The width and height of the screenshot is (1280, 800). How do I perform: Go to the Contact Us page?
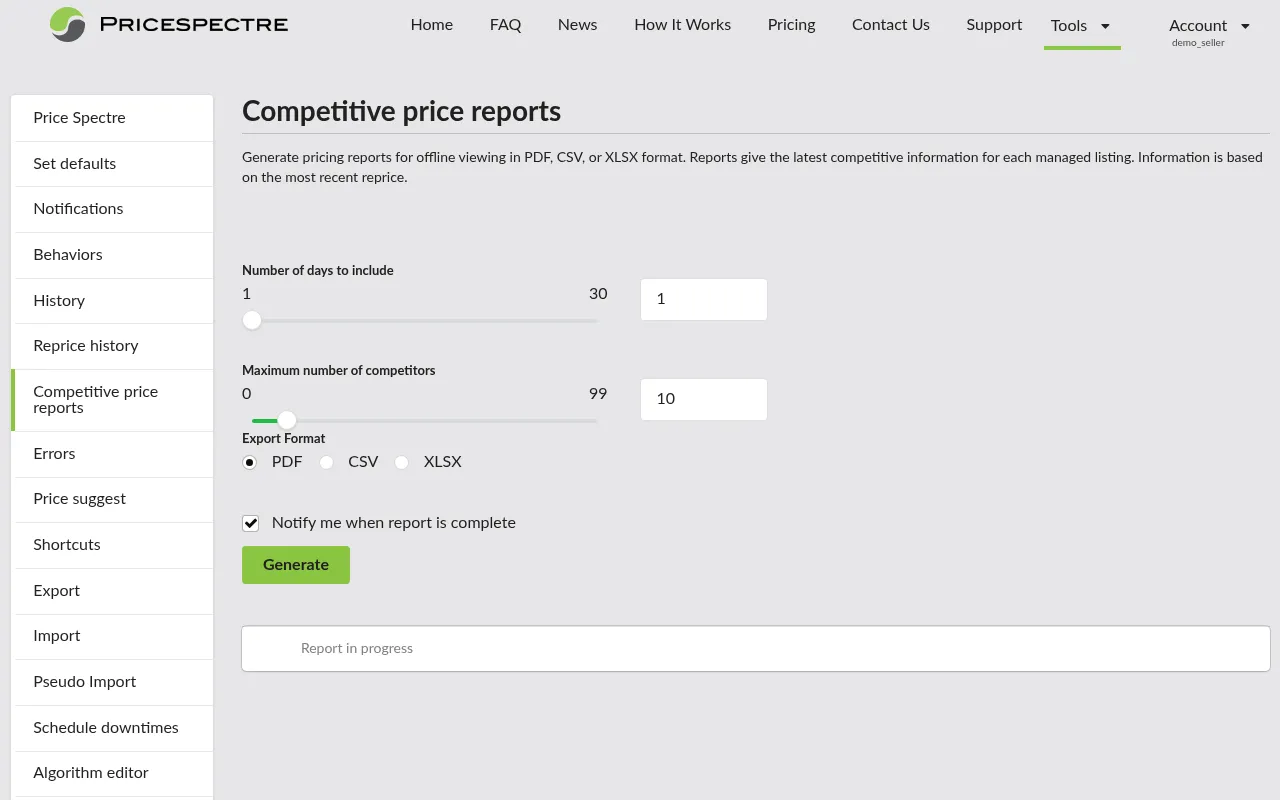click(890, 25)
